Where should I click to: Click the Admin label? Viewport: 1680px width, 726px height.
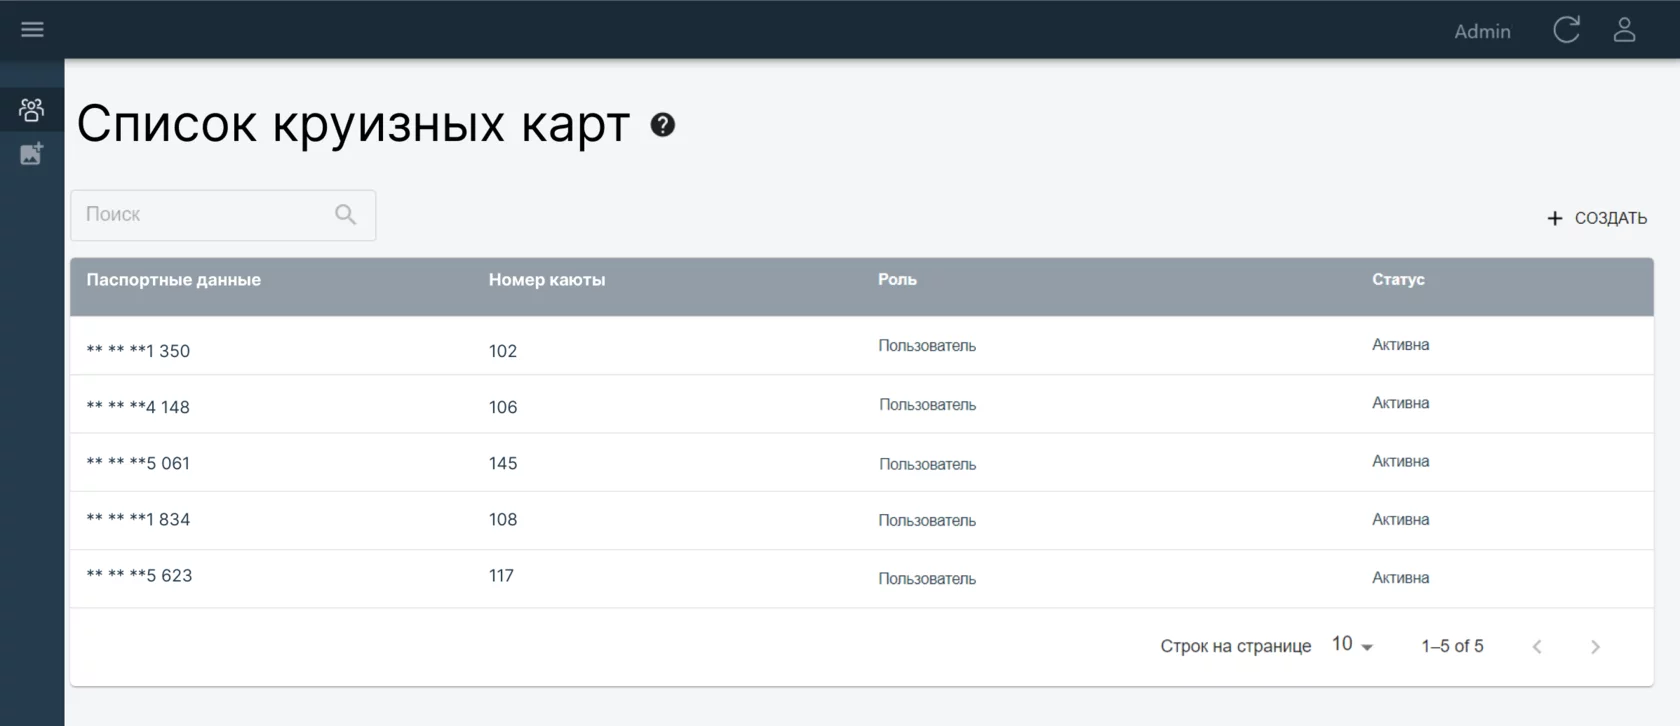(x=1482, y=31)
